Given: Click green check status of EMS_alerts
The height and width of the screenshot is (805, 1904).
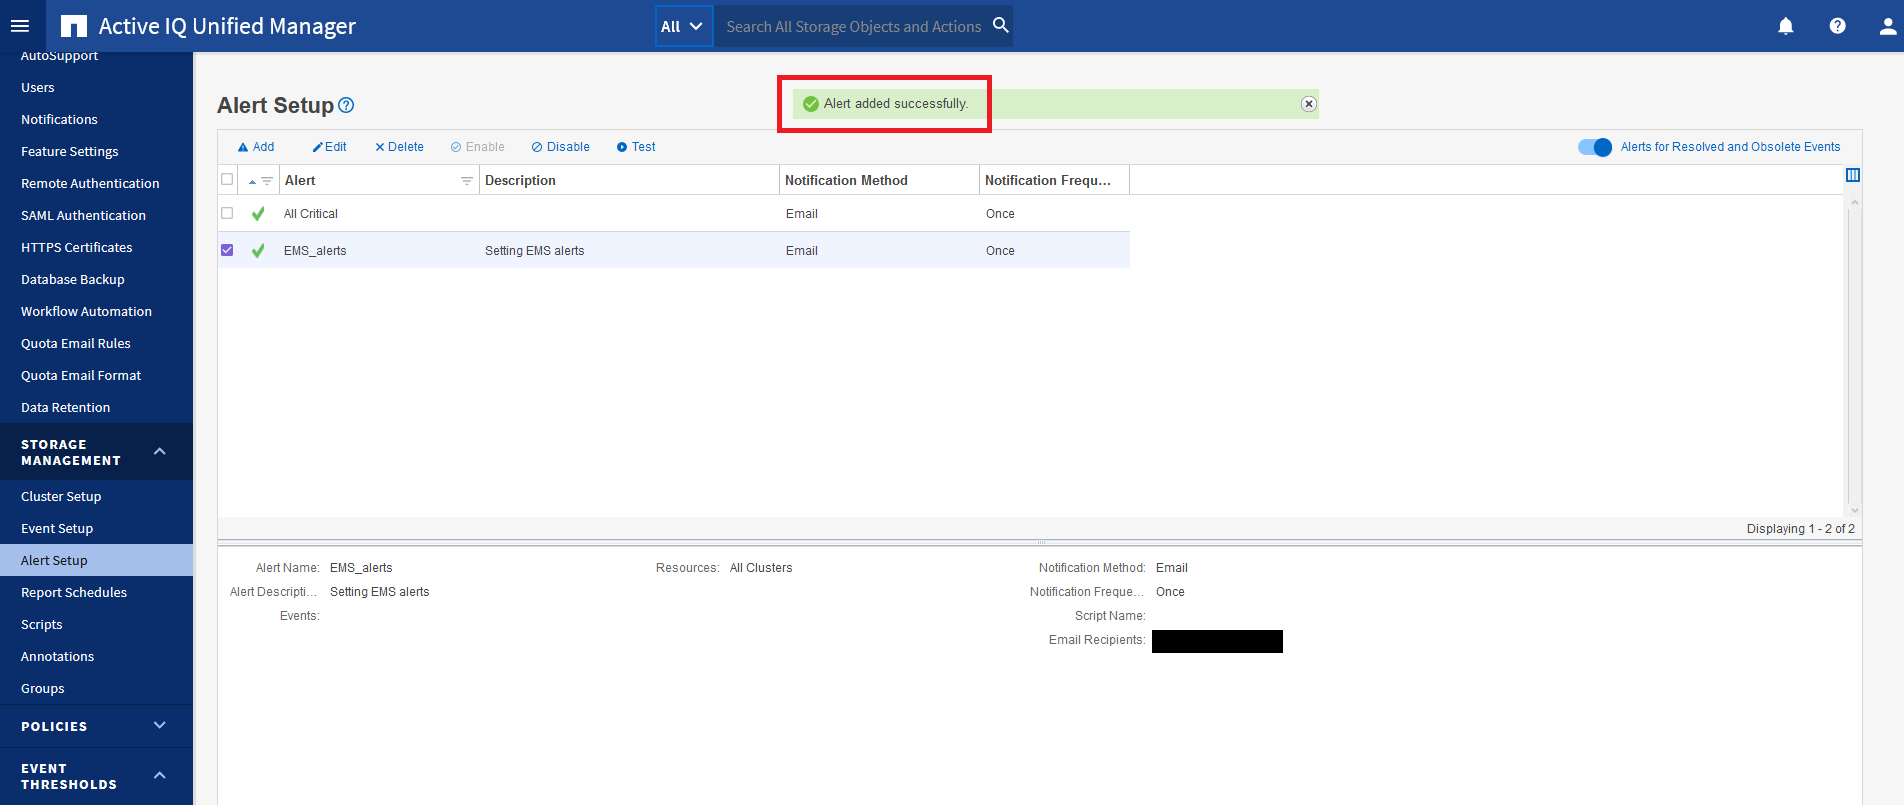Looking at the screenshot, I should [x=258, y=250].
